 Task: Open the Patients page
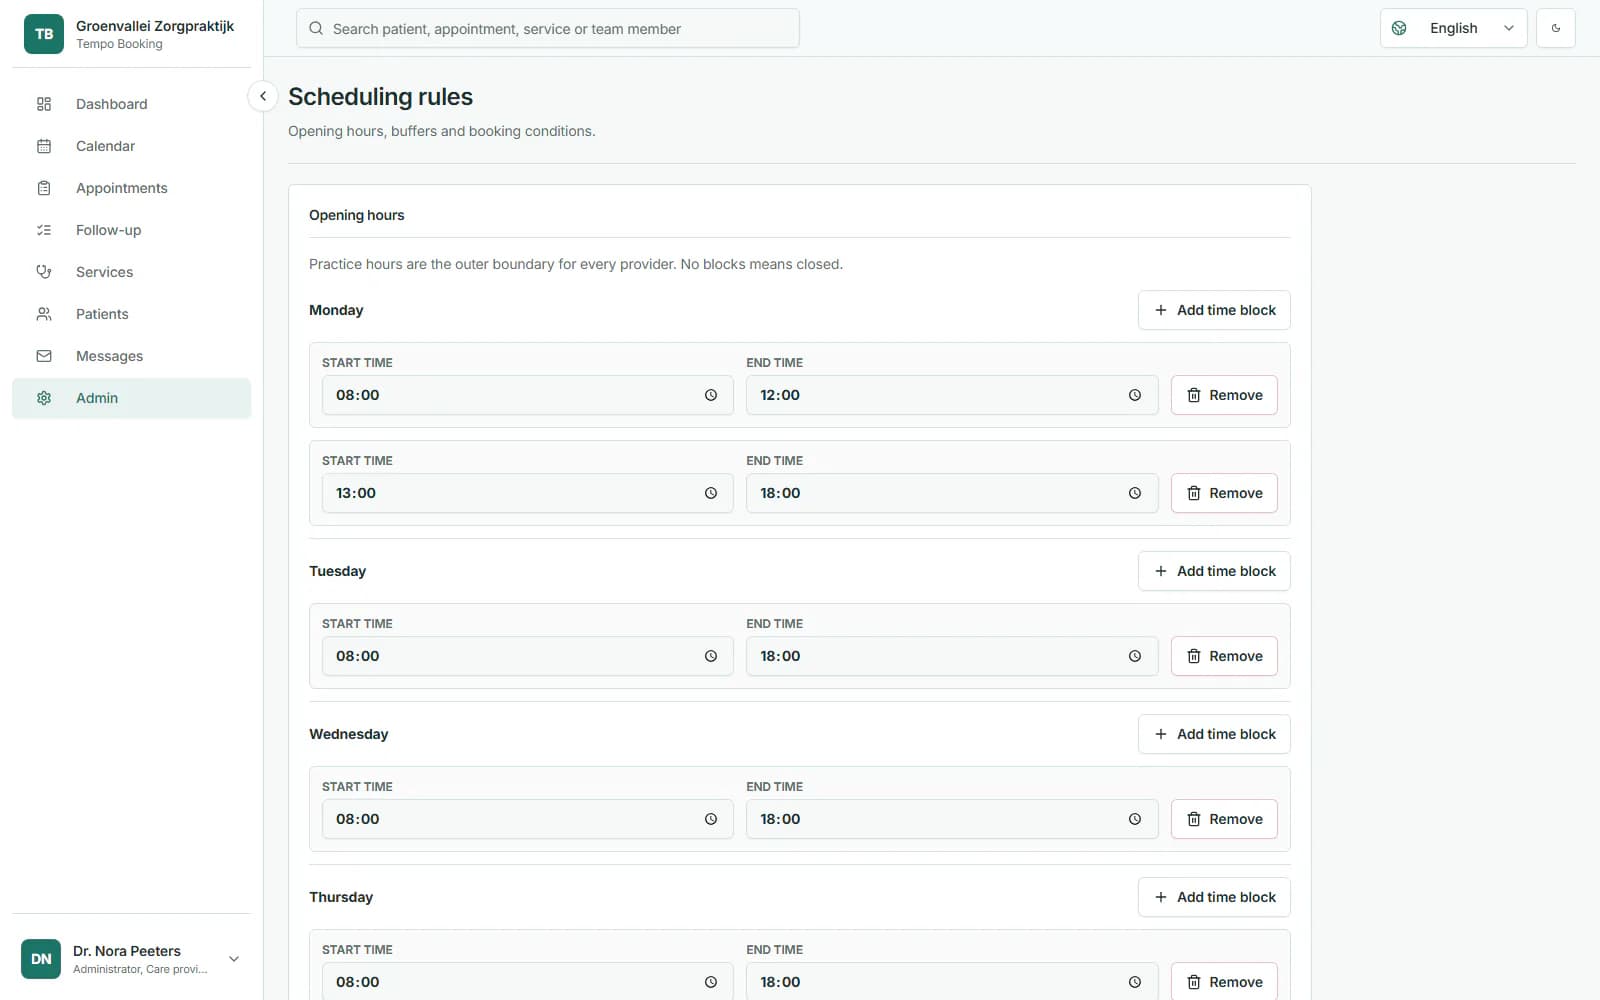point(131,314)
